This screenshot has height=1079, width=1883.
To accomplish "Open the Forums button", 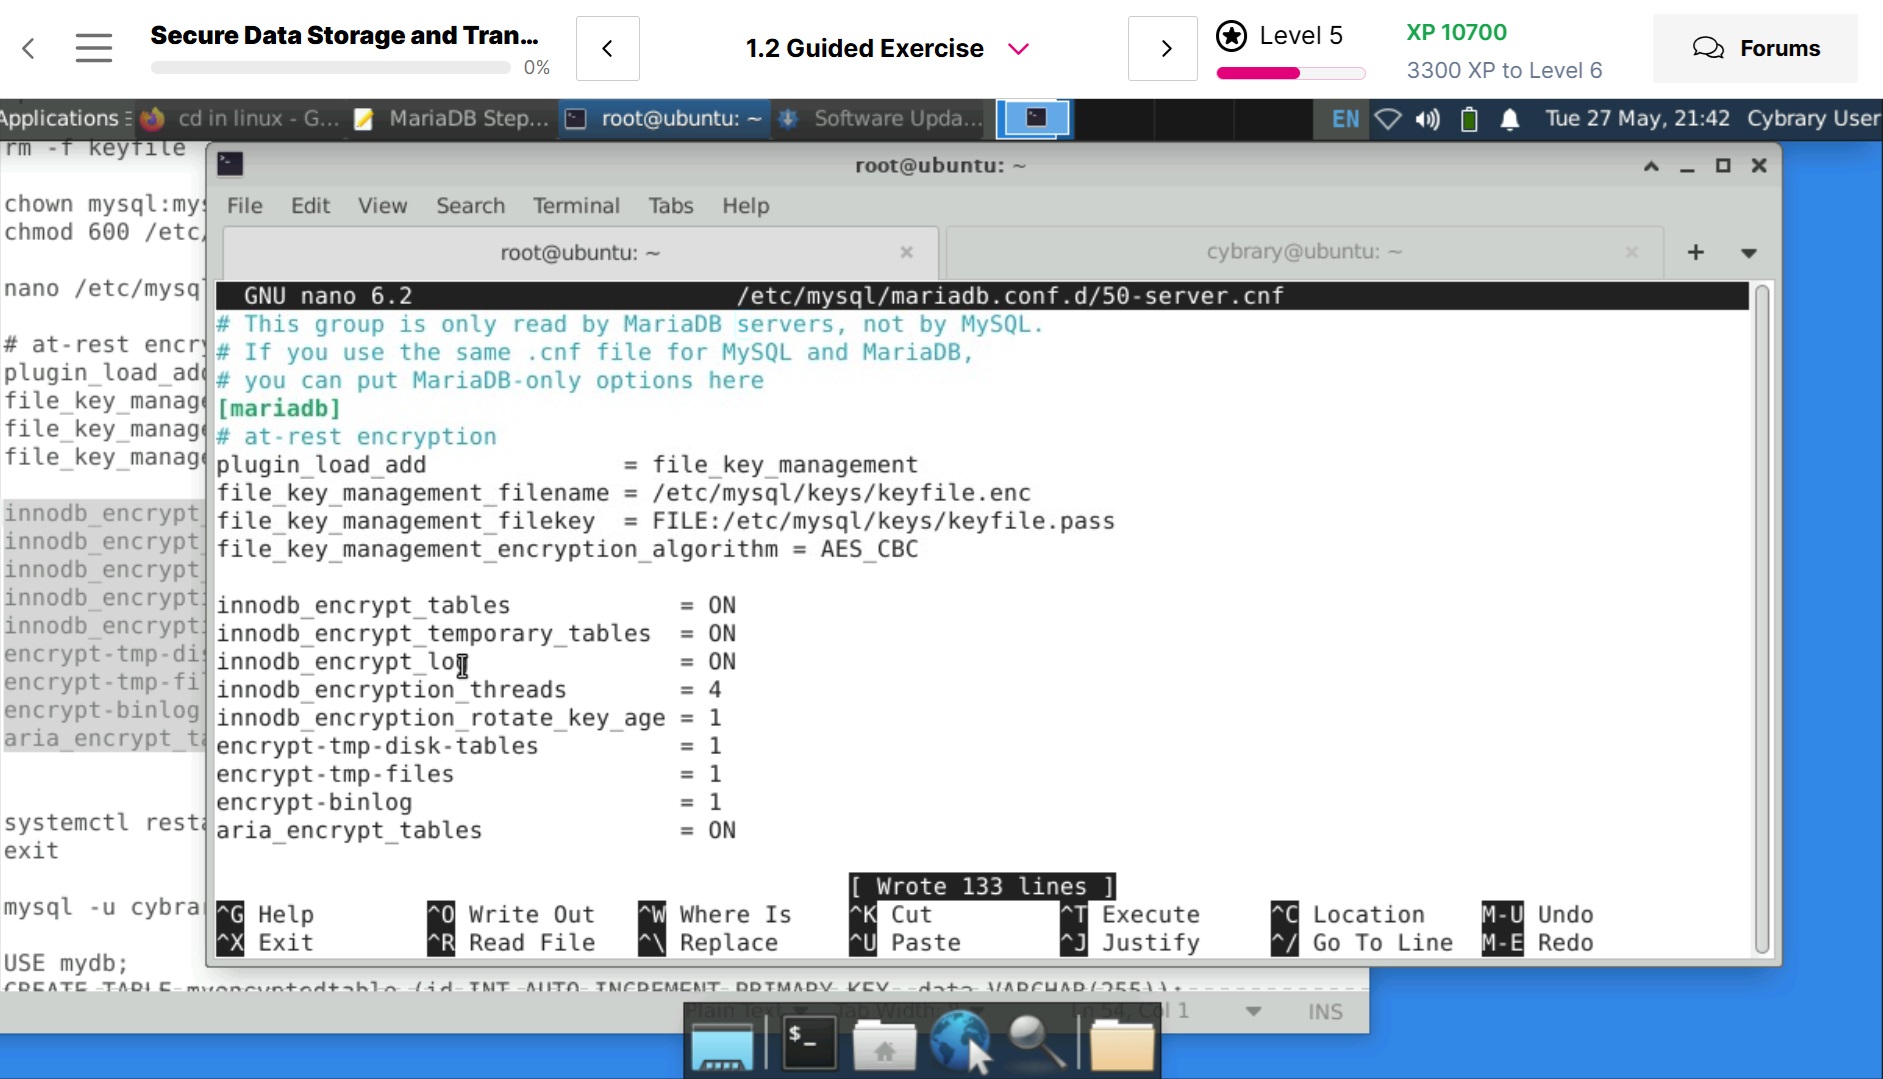I will [x=1755, y=48].
